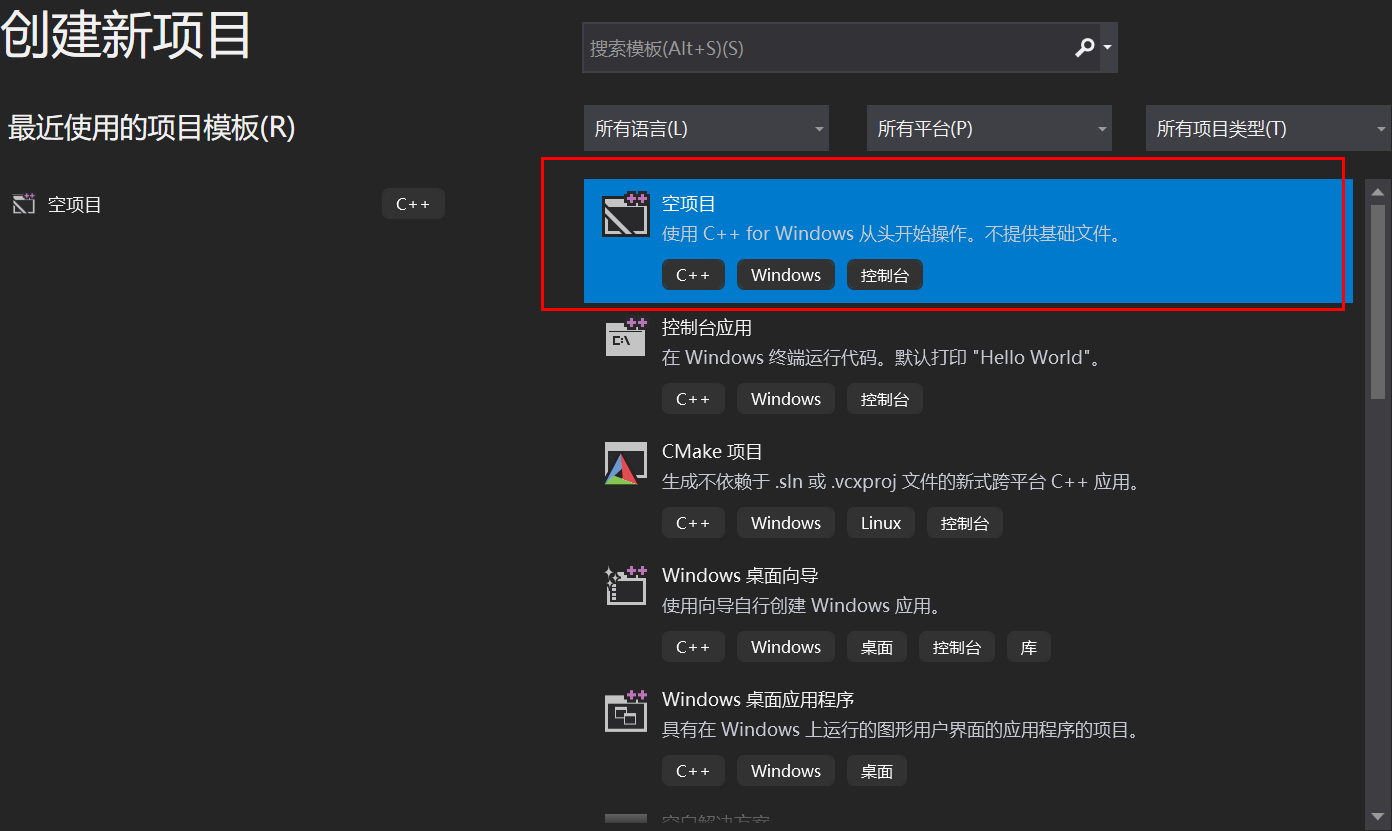Screen dimensions: 1392x831
Task: Click the Windows tag on 桌面应用程序
Action: [x=785, y=770]
